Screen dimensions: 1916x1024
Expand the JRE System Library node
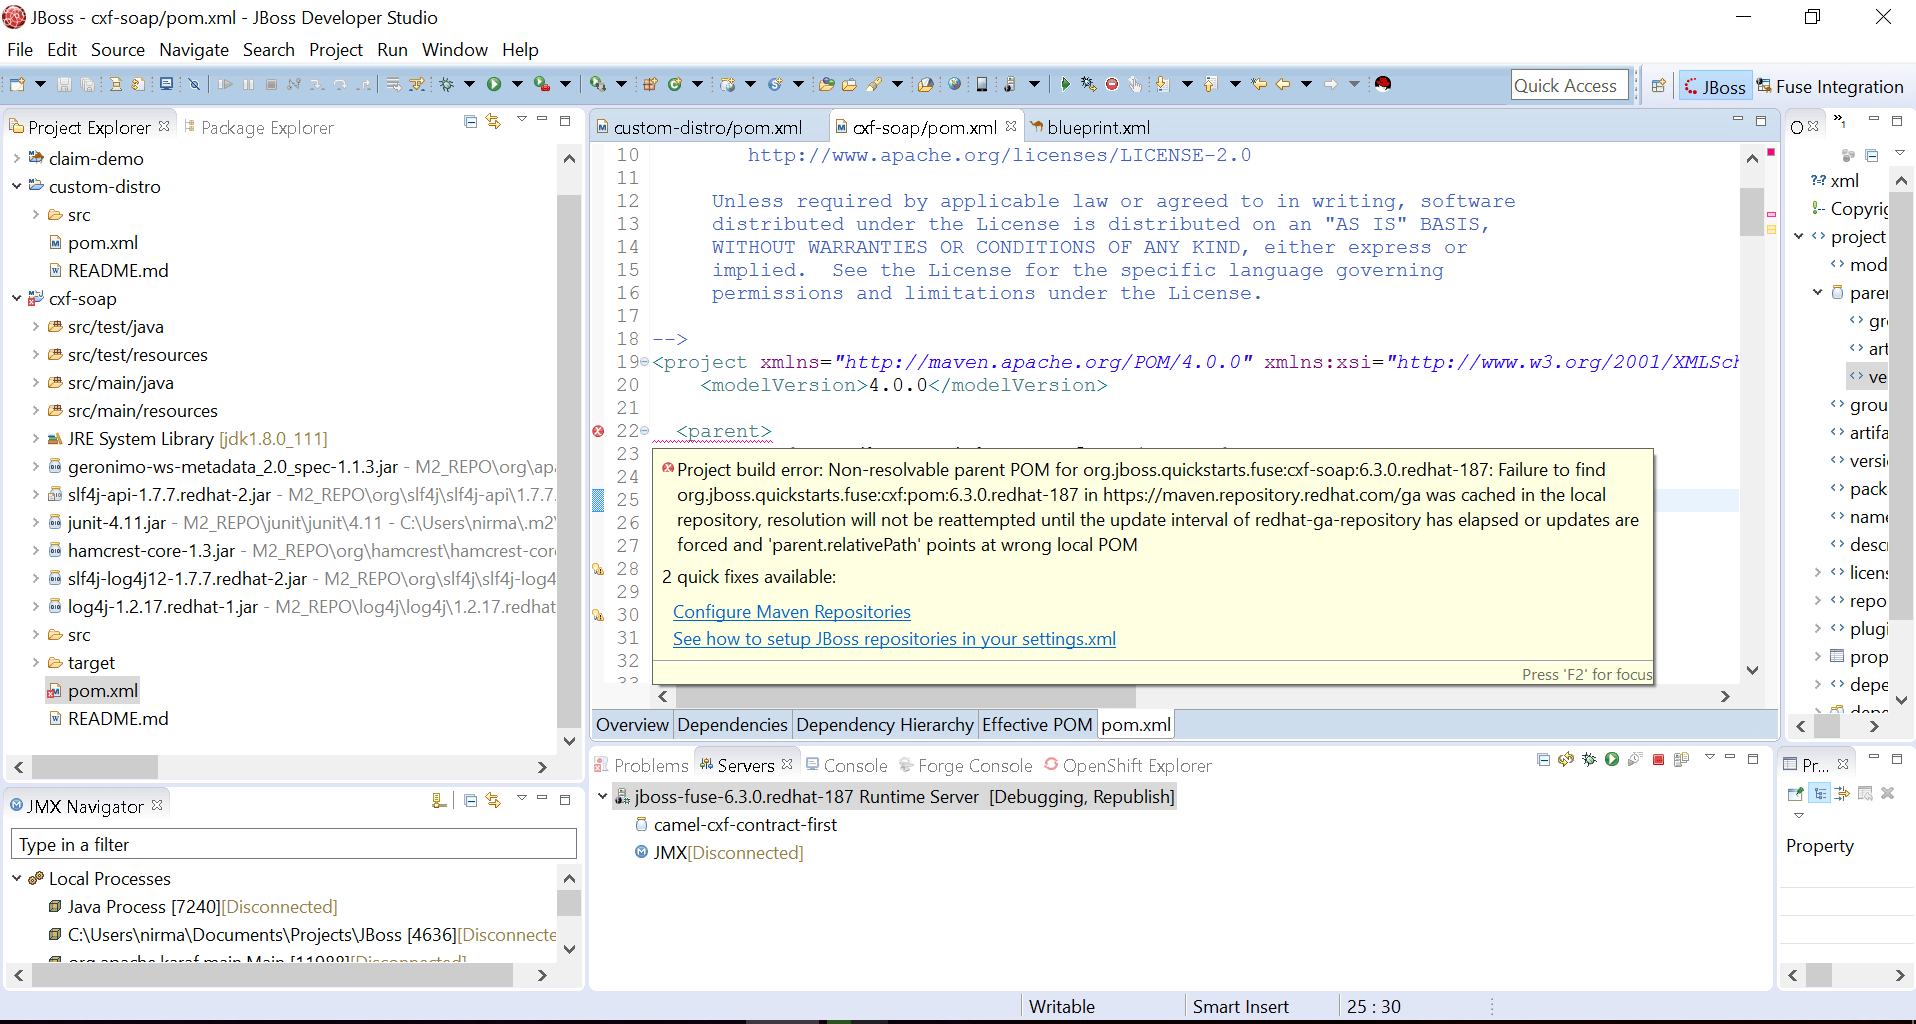[x=36, y=438]
